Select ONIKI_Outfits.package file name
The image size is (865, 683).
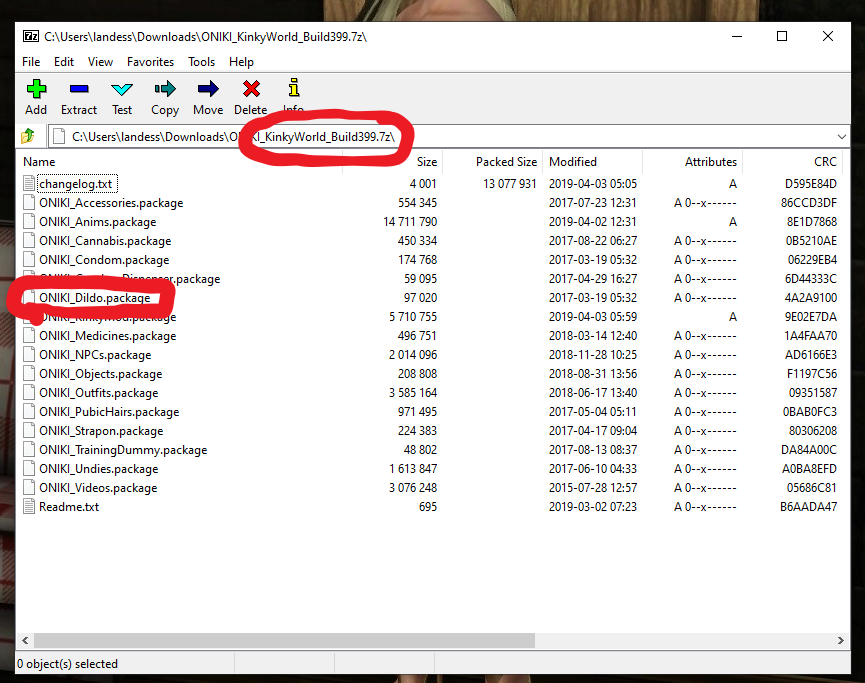point(99,393)
